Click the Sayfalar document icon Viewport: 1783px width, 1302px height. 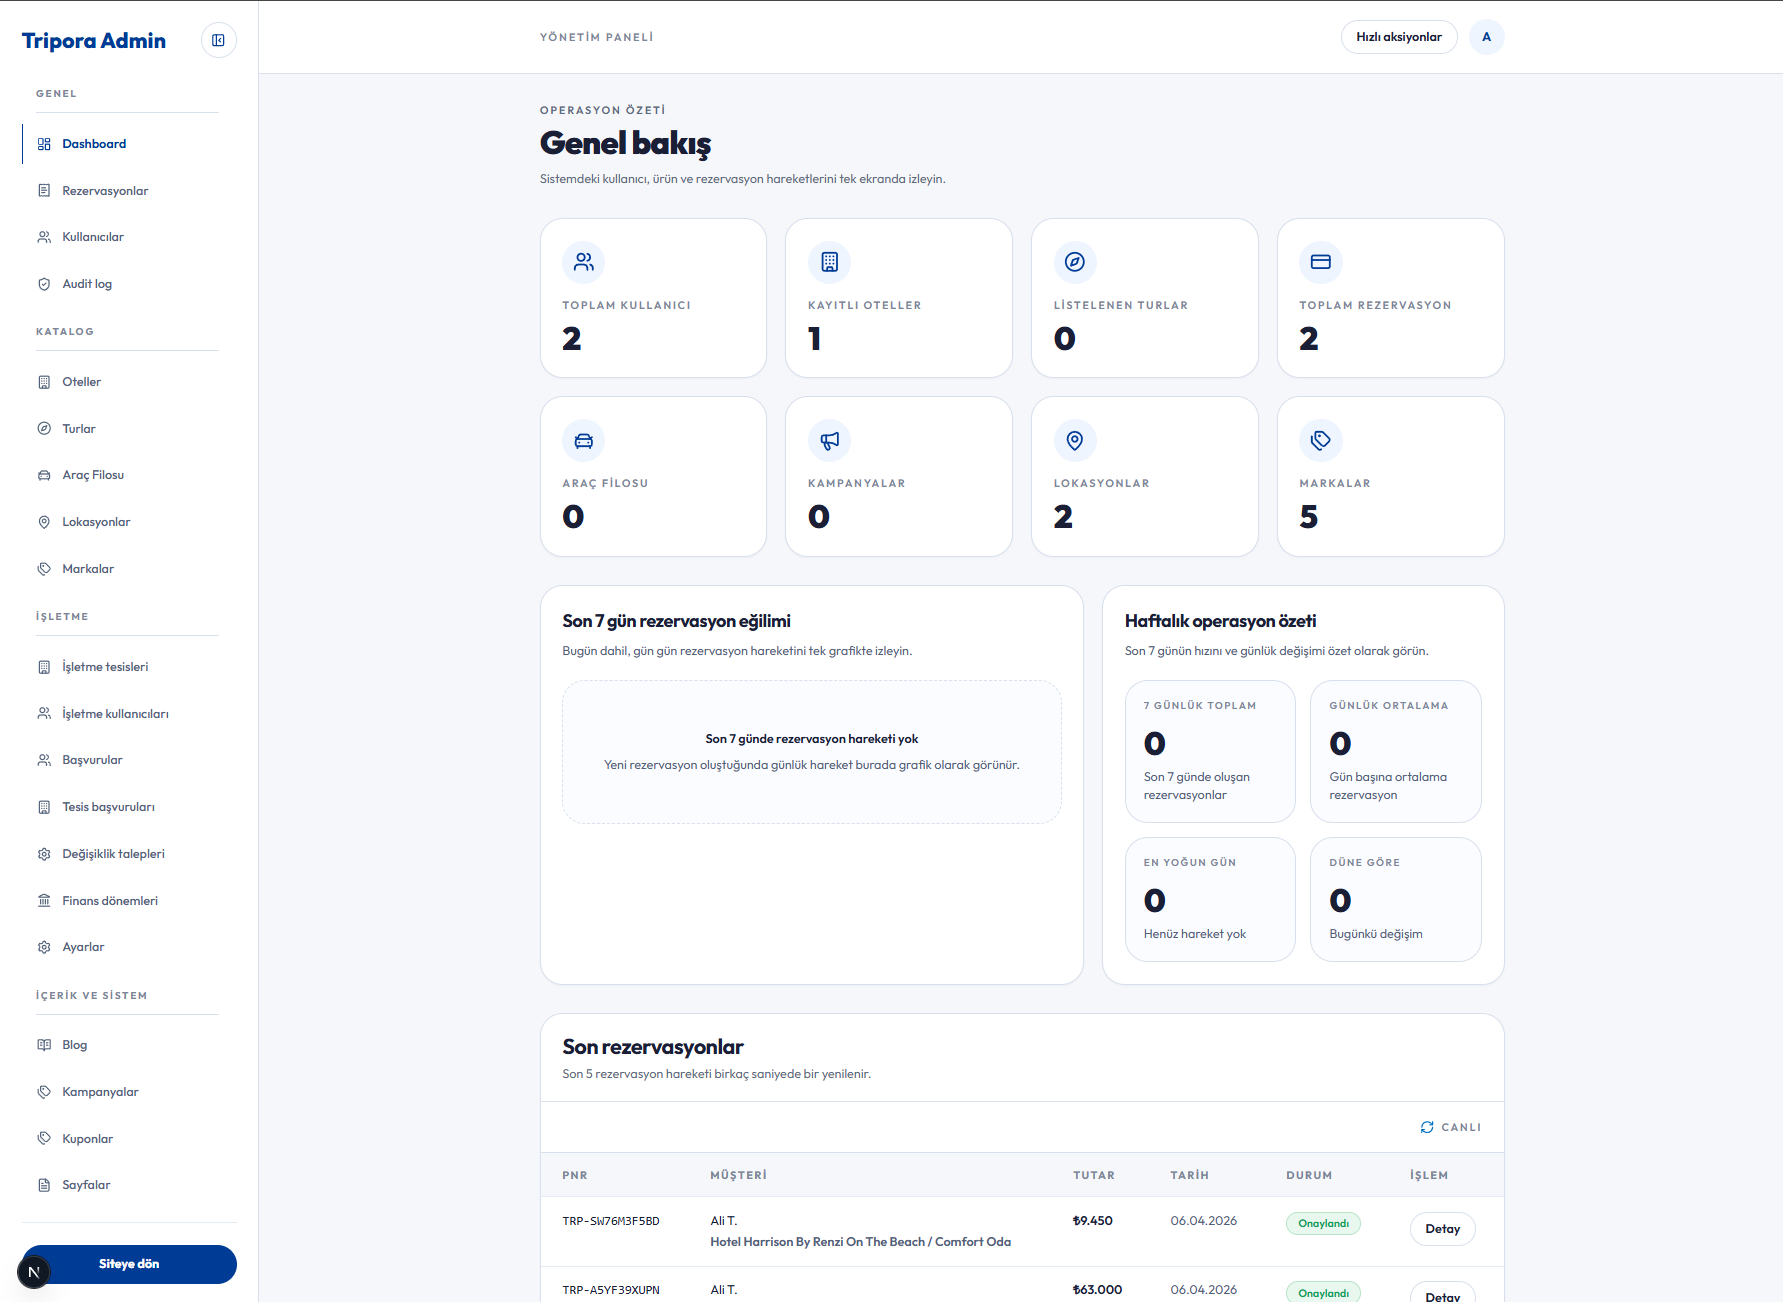44,1185
